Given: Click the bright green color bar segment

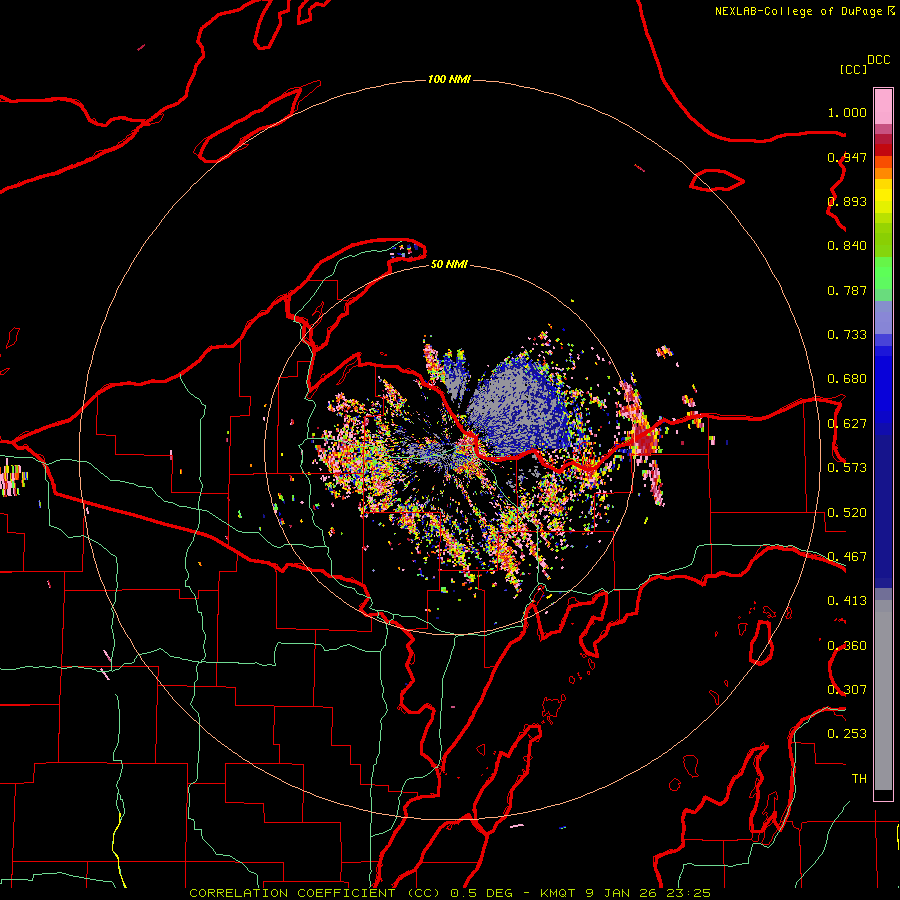Looking at the screenshot, I should tap(883, 273).
